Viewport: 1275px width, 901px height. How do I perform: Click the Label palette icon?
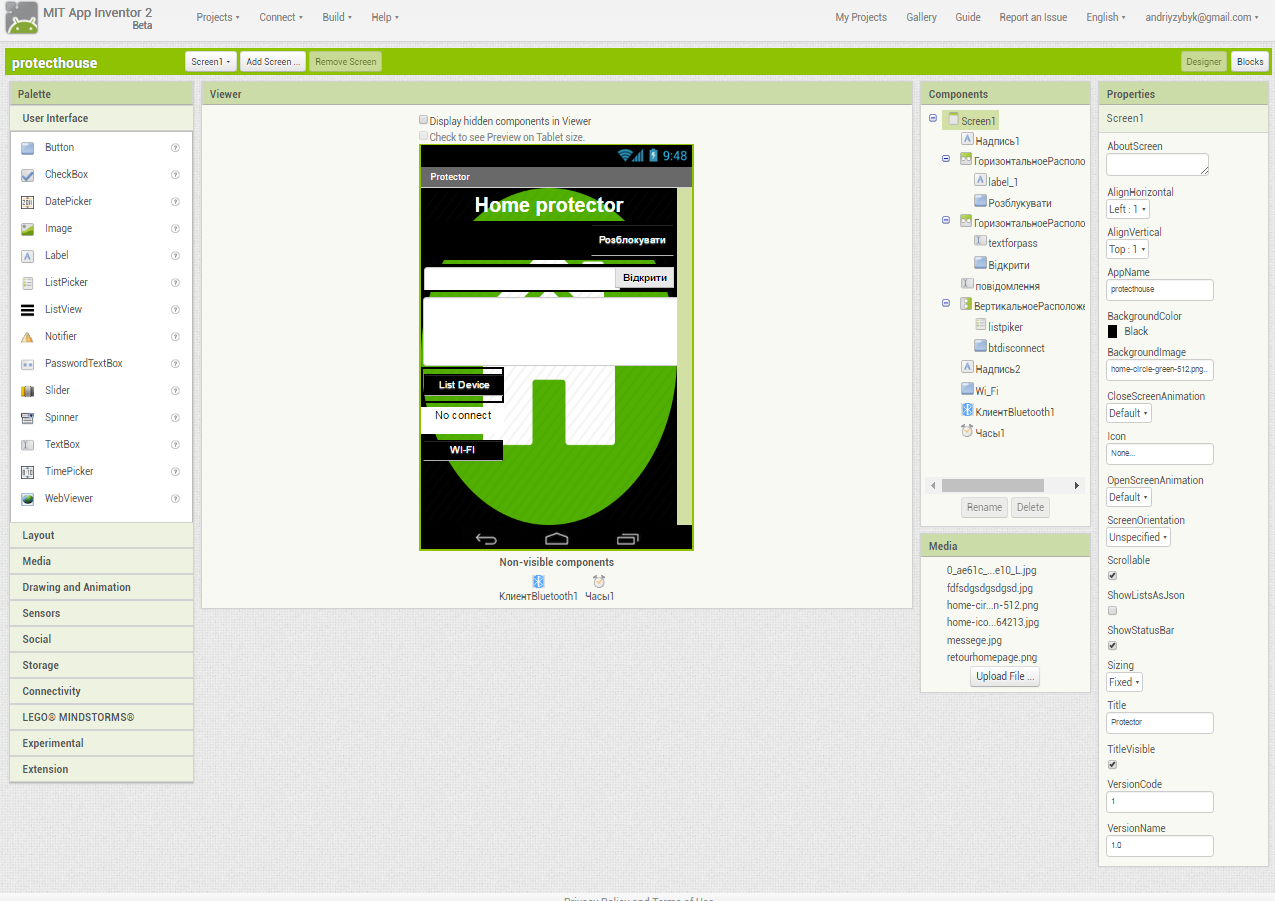coord(27,256)
